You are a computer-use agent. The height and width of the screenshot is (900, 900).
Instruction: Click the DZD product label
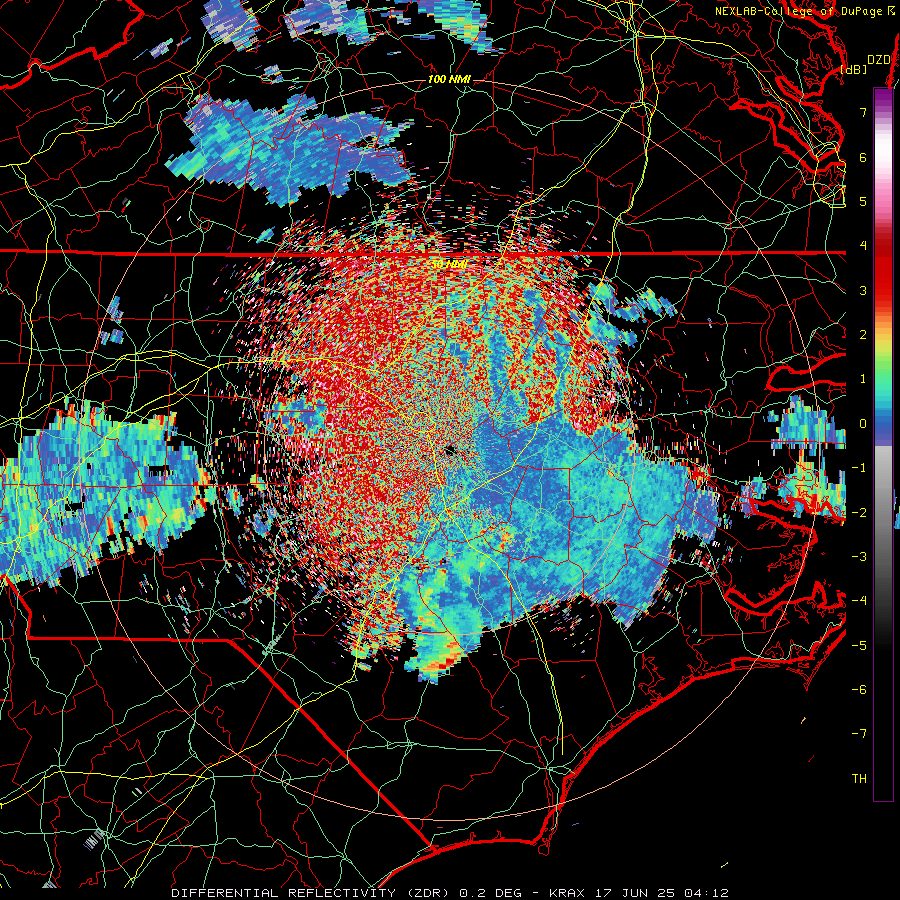pyautogui.click(x=878, y=60)
